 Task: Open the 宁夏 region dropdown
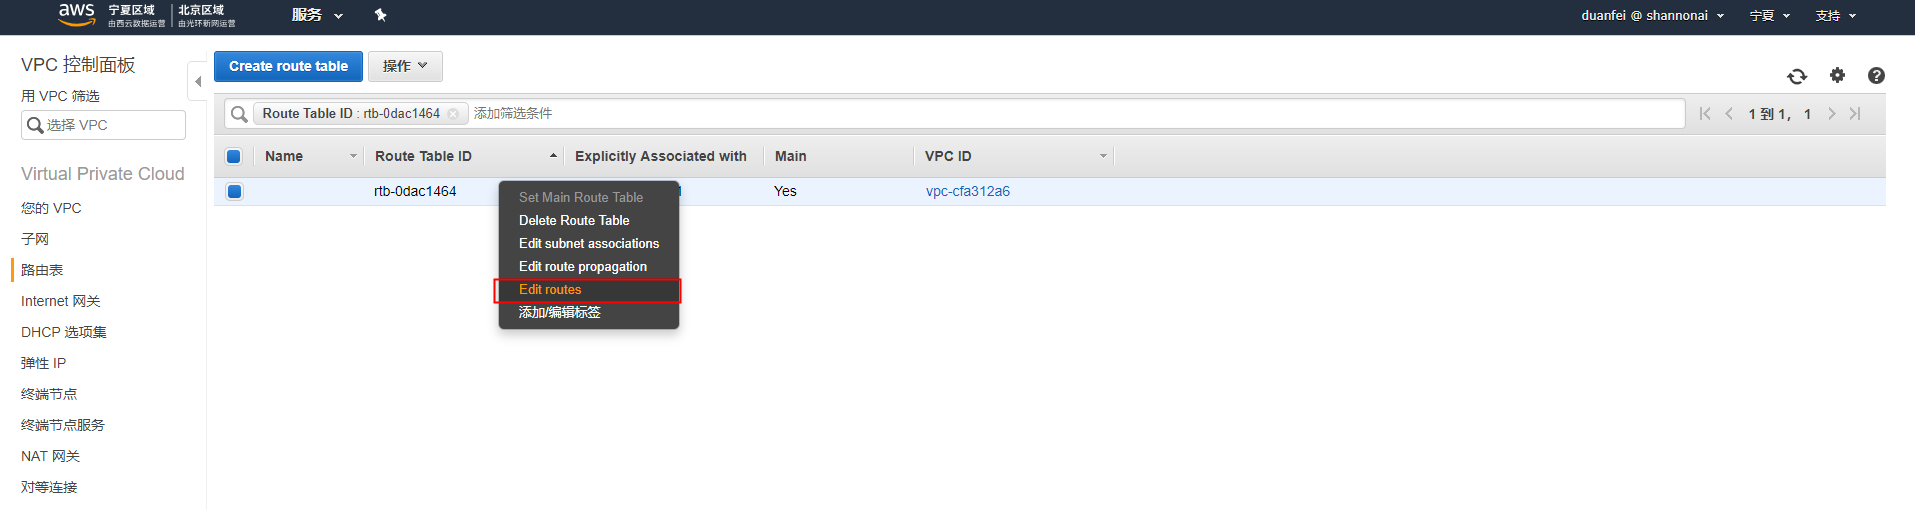(x=1769, y=16)
